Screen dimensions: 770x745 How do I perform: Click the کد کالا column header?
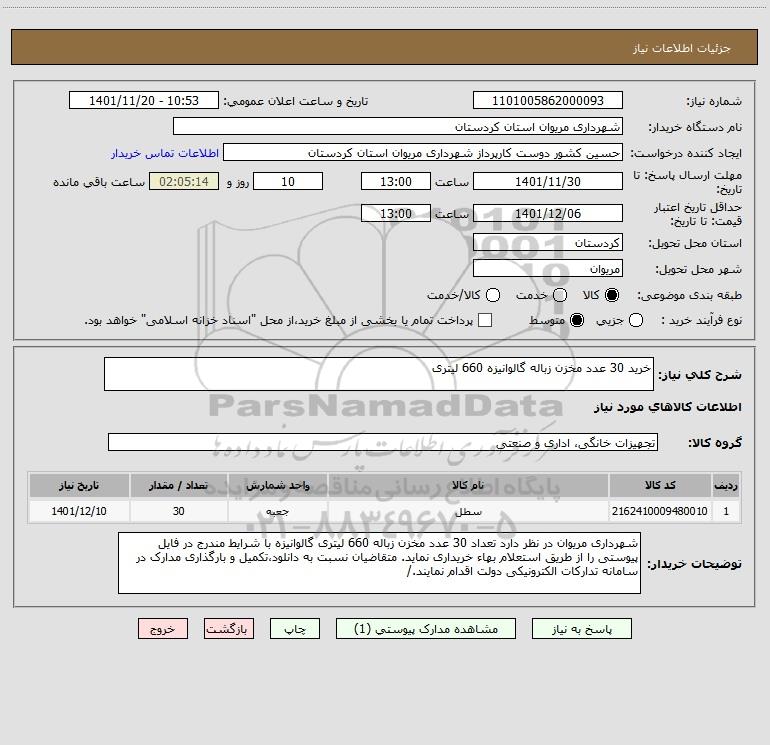tap(660, 486)
